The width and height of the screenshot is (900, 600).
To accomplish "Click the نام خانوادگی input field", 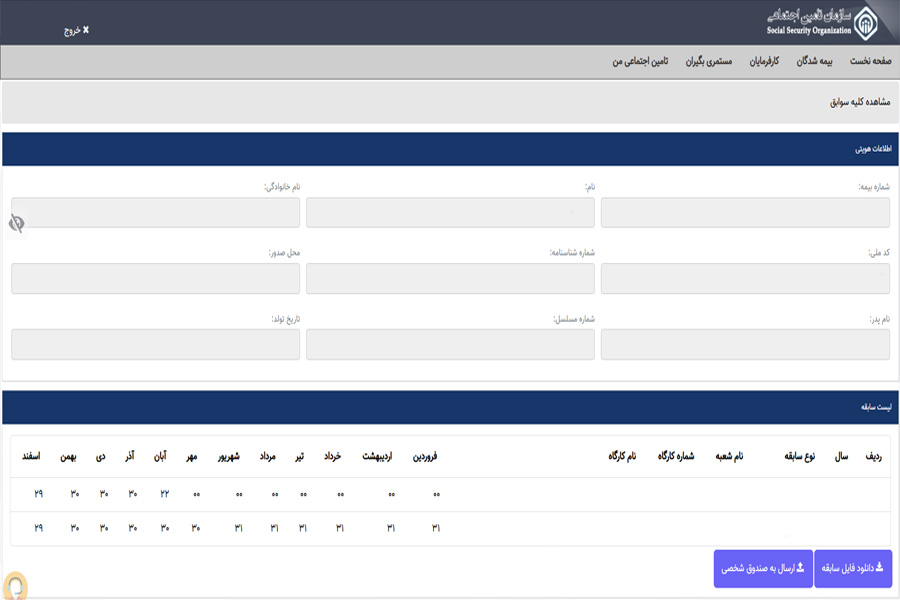I will click(x=155, y=212).
